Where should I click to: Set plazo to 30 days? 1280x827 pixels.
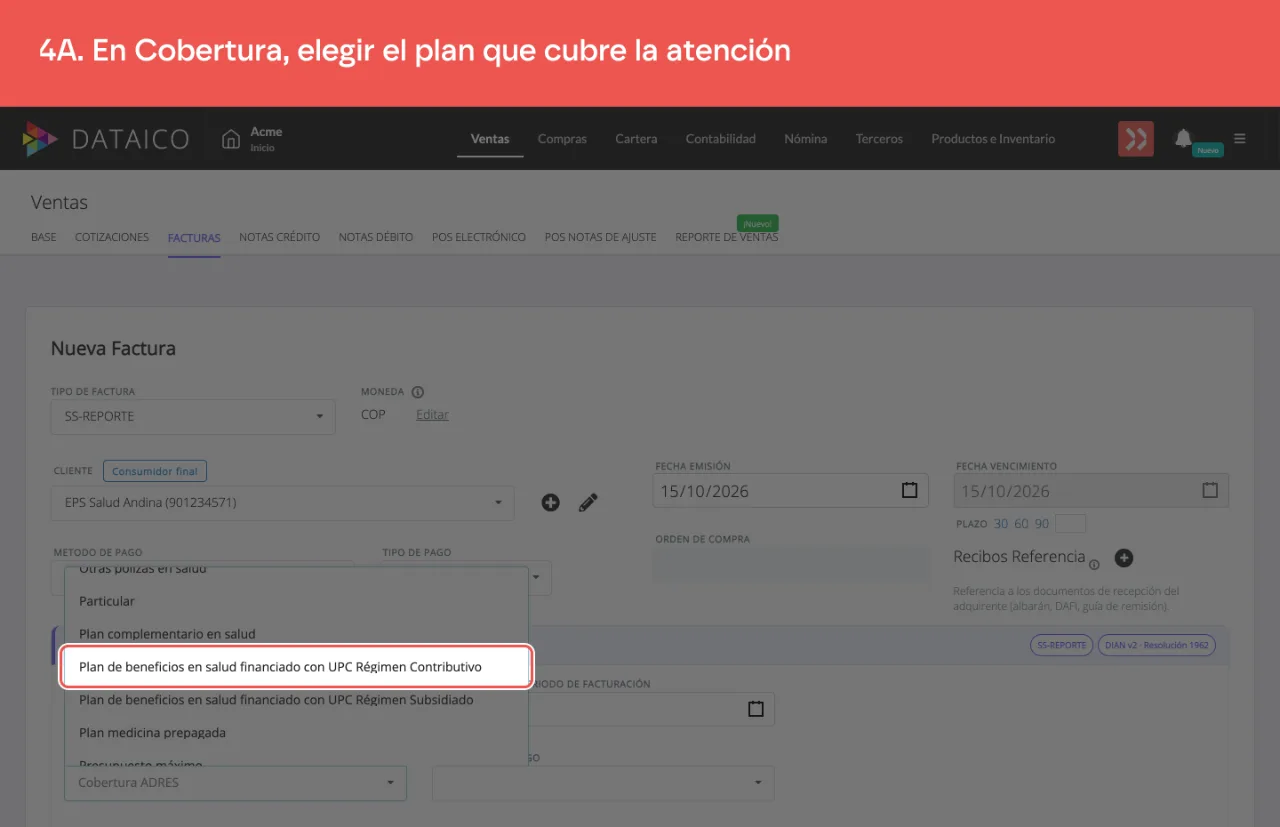pos(1001,524)
